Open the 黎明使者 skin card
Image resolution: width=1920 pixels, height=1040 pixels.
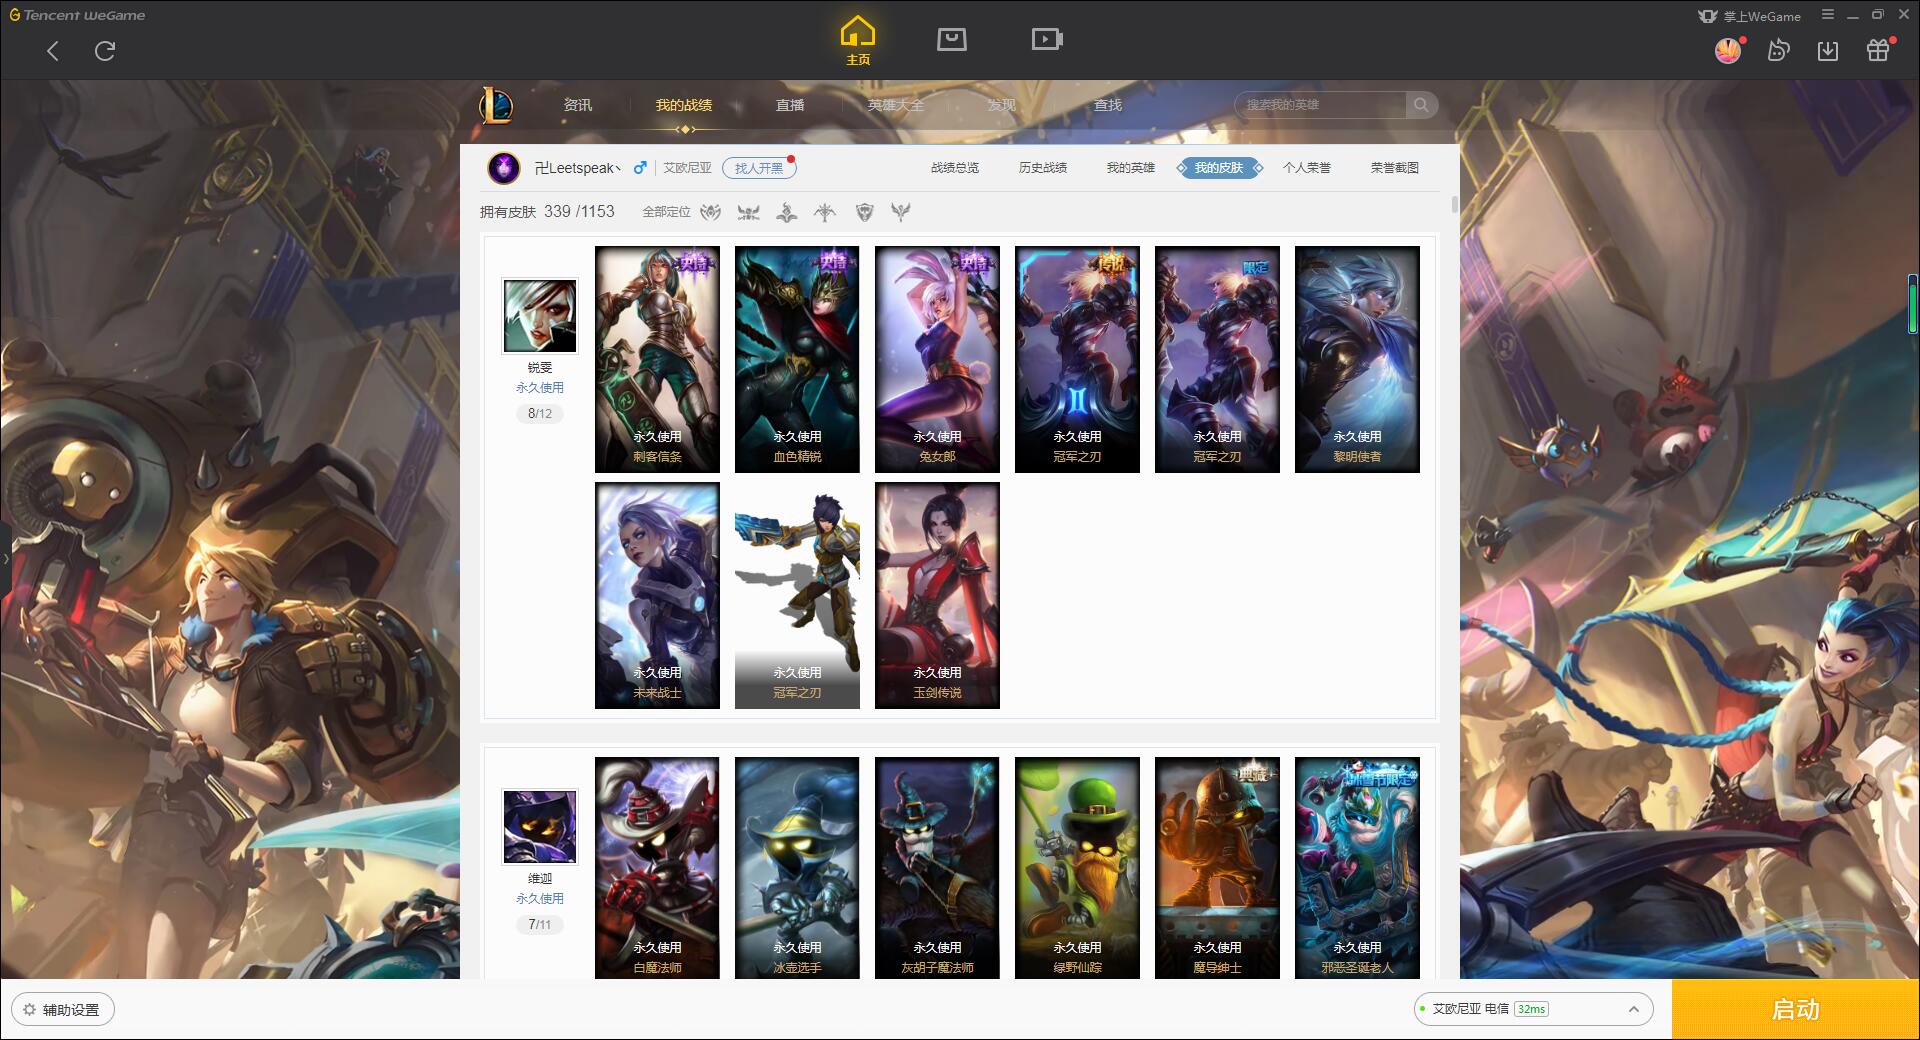(x=1357, y=359)
